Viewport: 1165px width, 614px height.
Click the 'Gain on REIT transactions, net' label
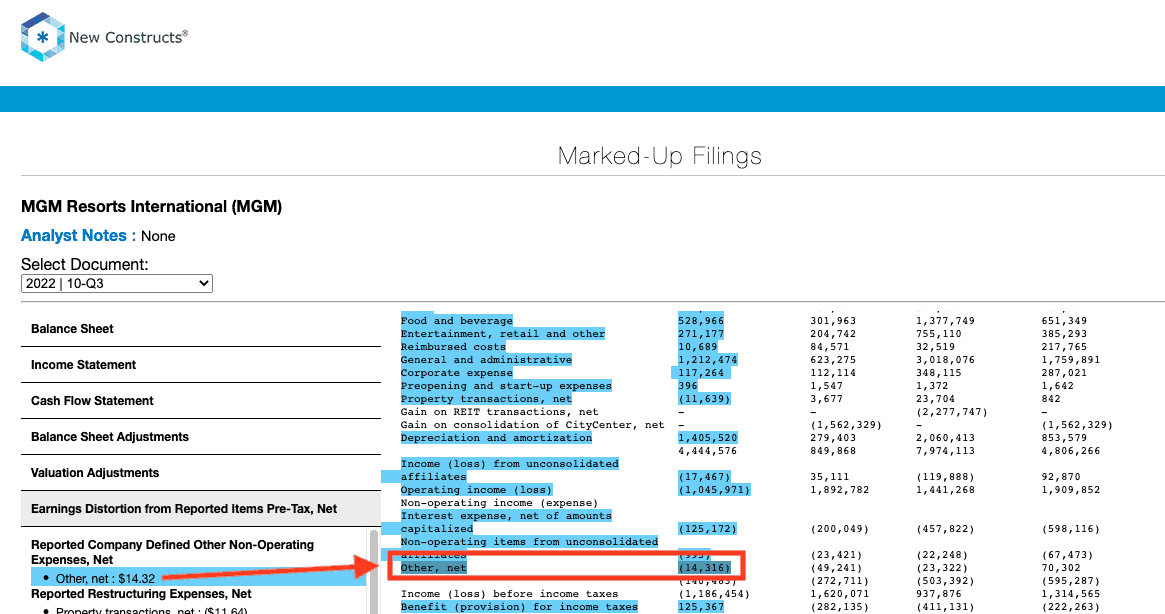[499, 412]
